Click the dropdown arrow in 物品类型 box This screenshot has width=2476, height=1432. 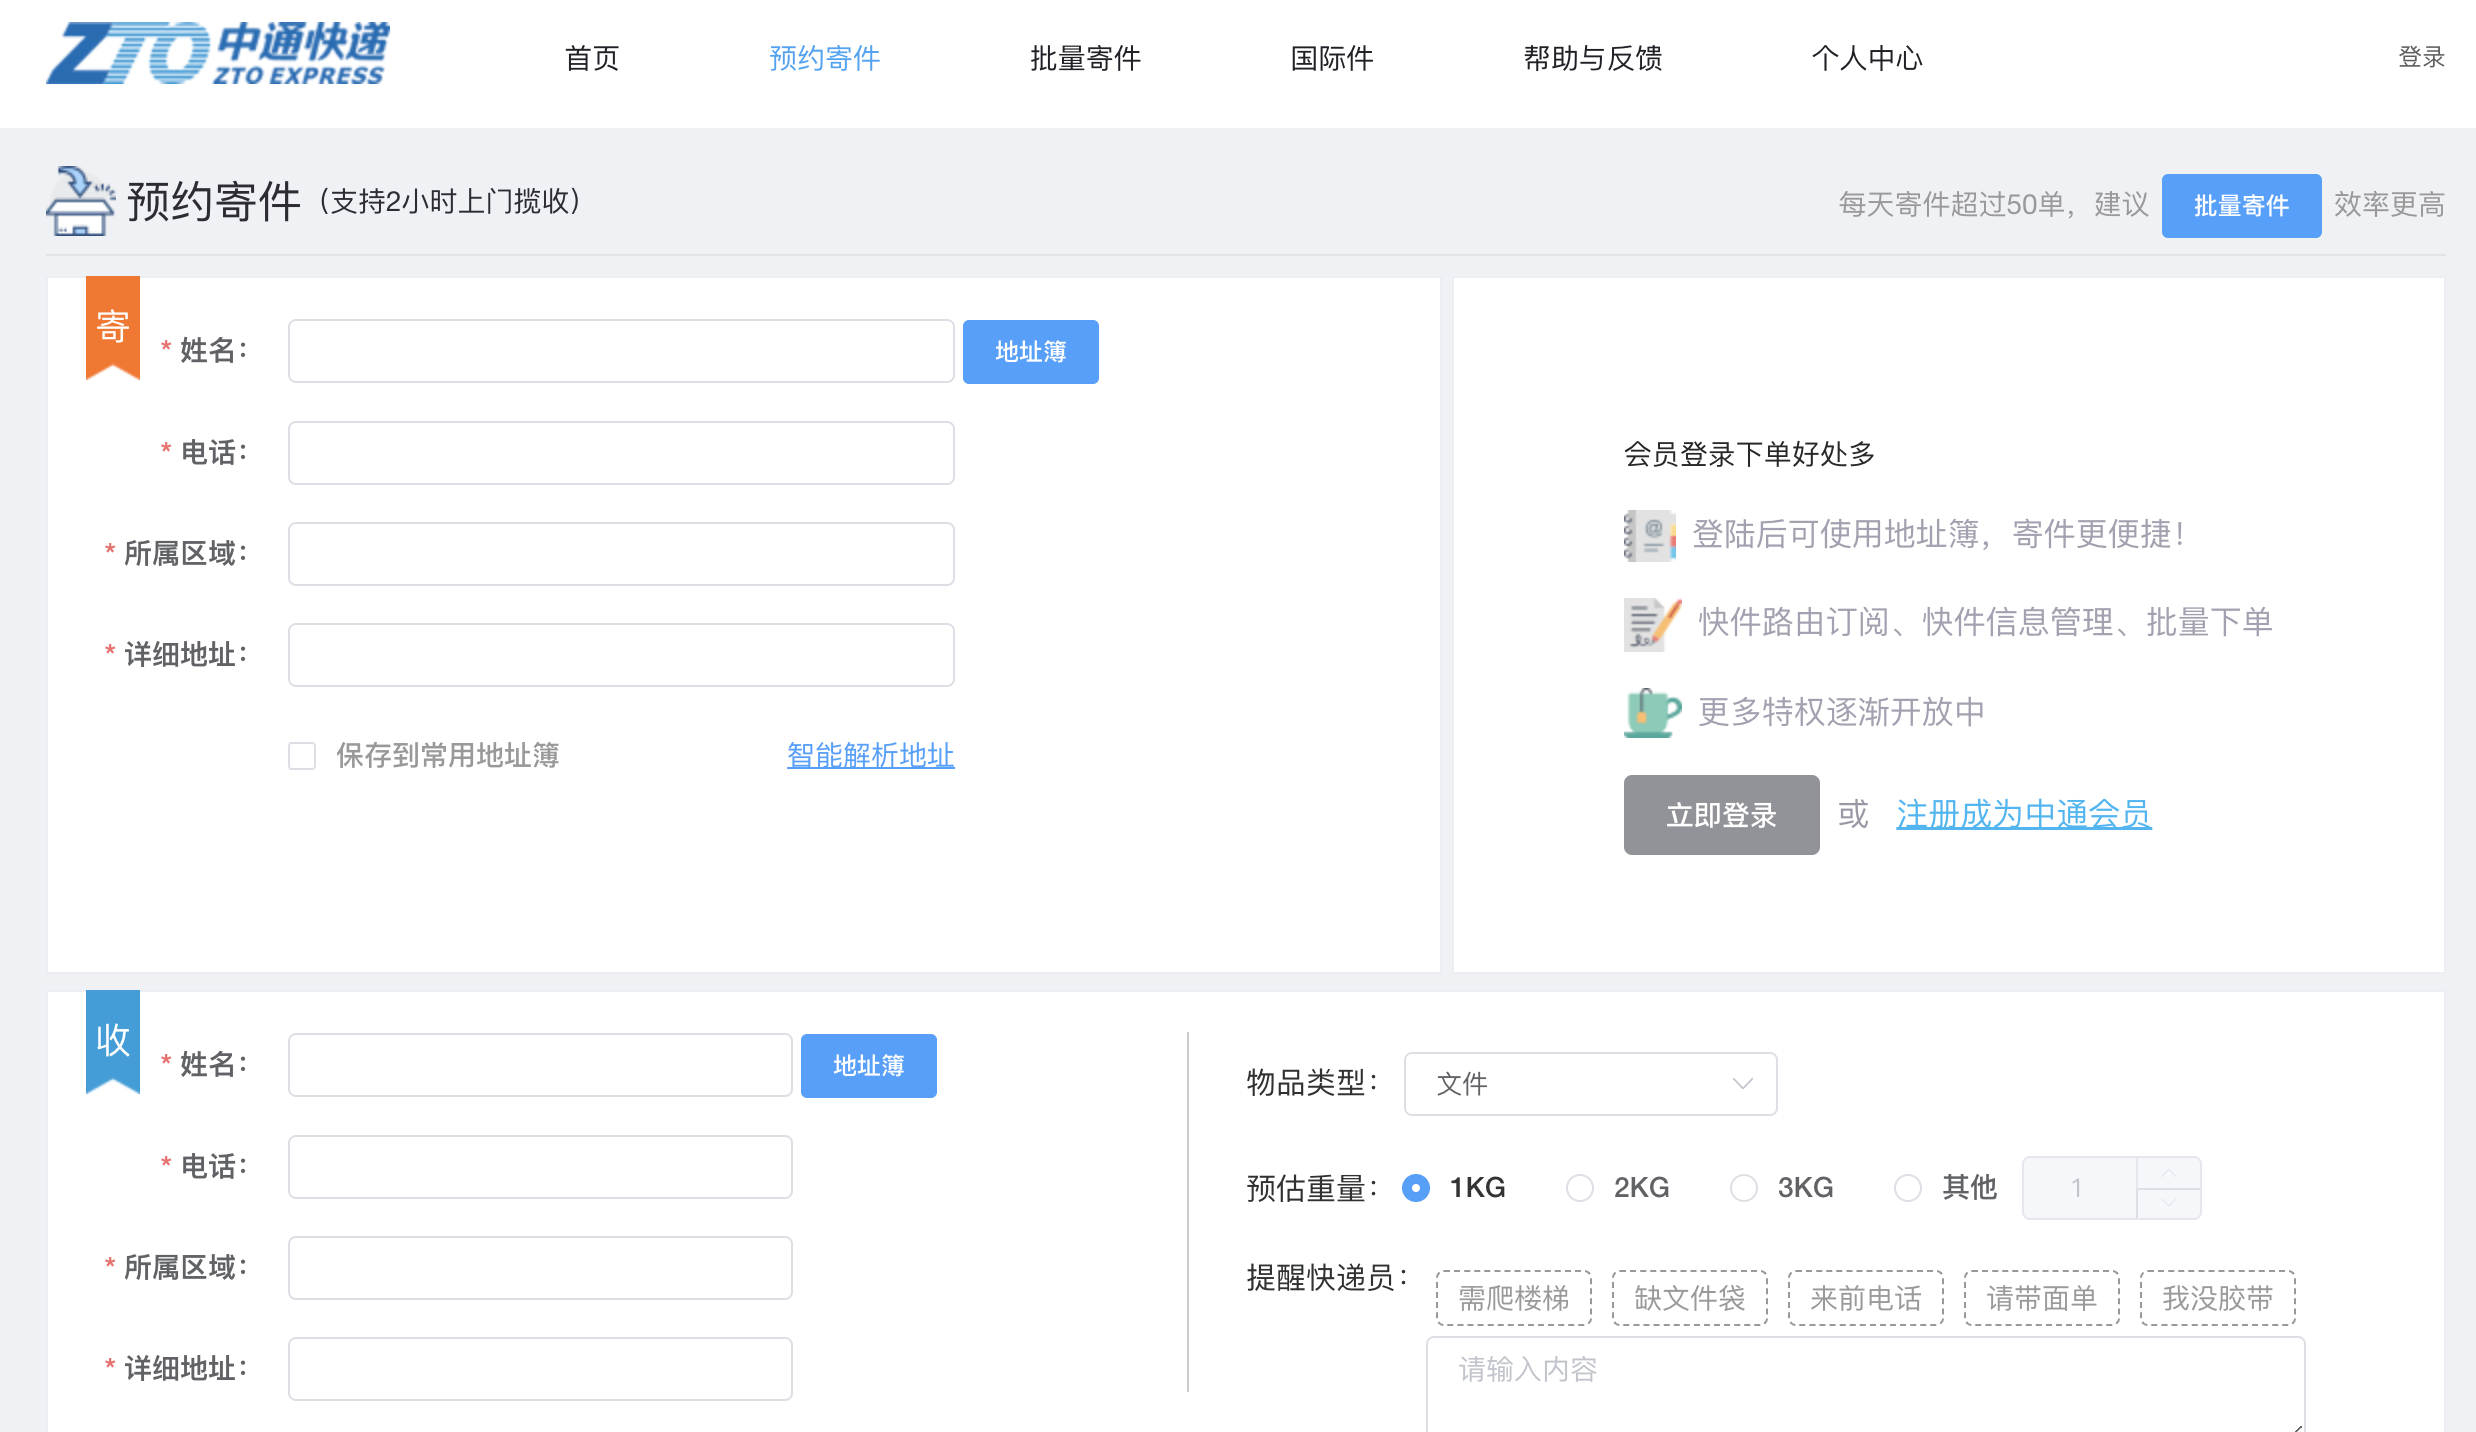[x=1742, y=1084]
